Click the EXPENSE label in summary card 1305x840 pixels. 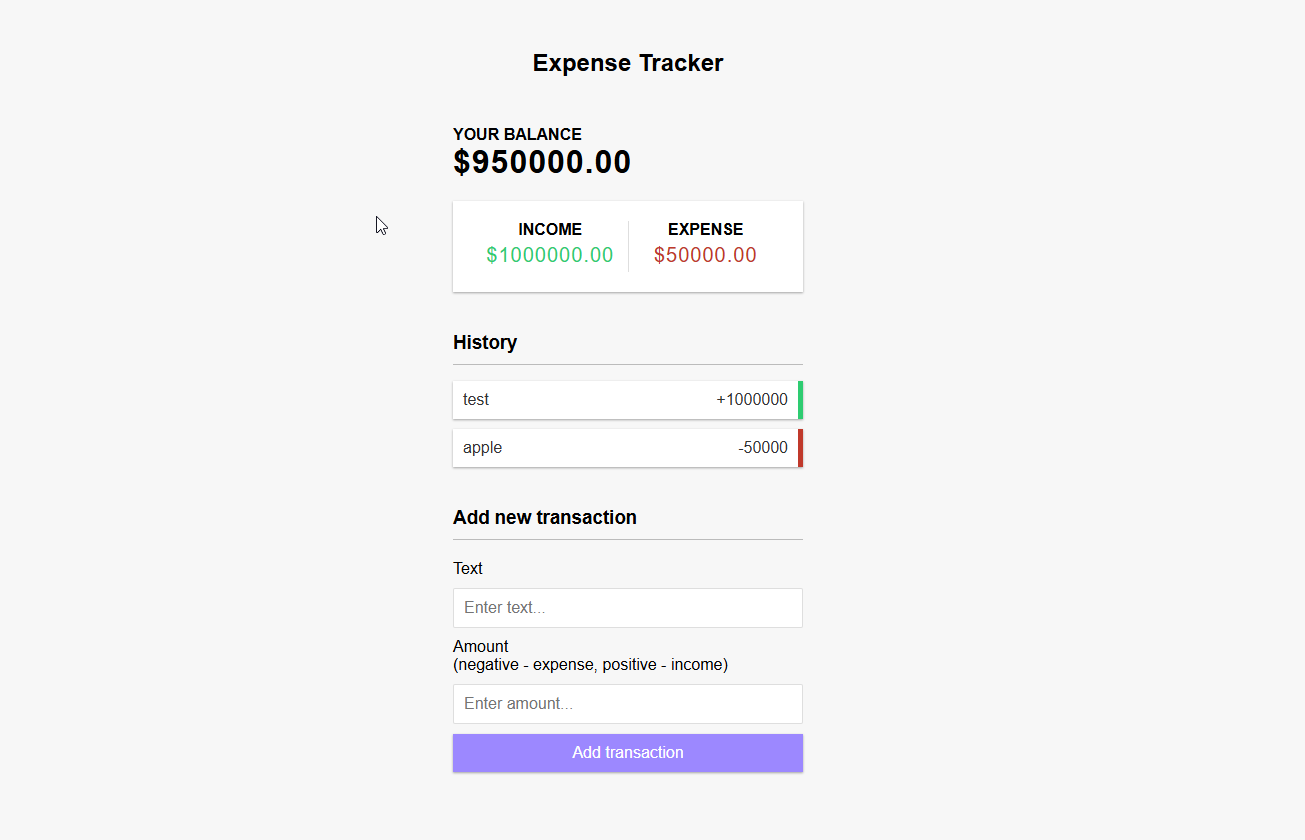click(x=705, y=229)
